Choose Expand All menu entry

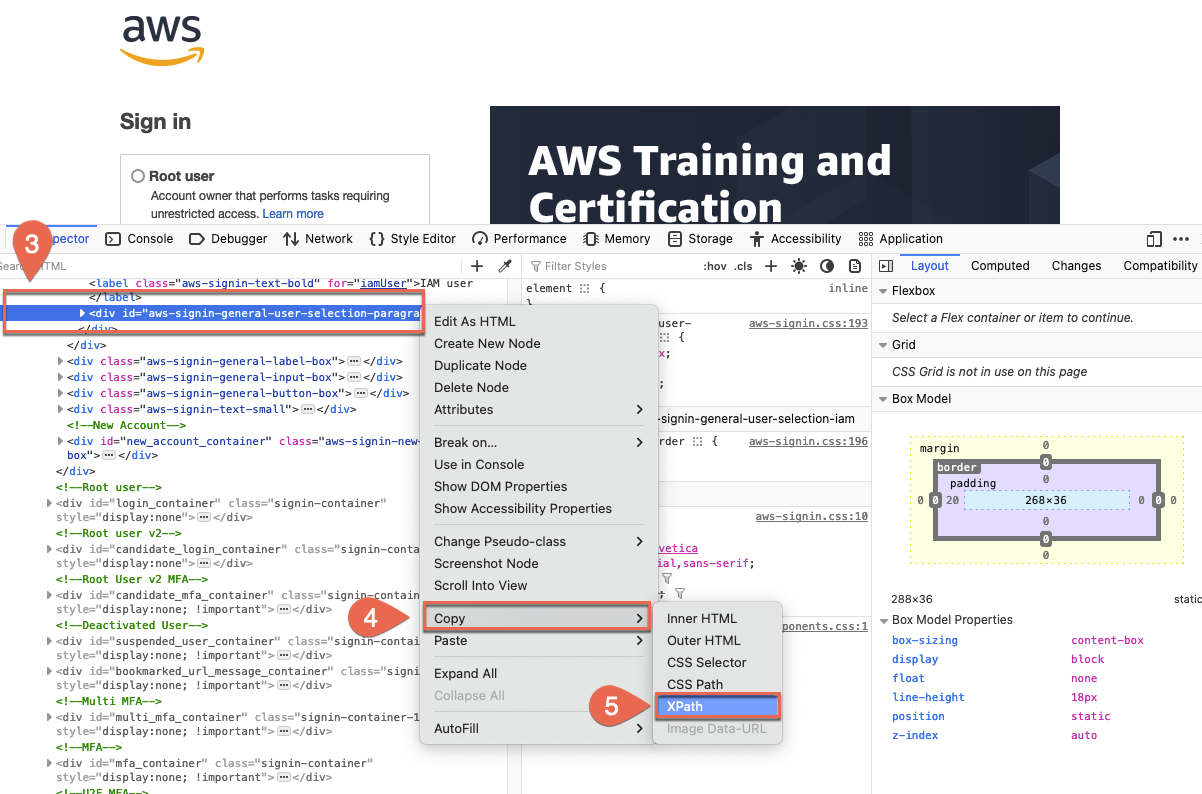539,673
